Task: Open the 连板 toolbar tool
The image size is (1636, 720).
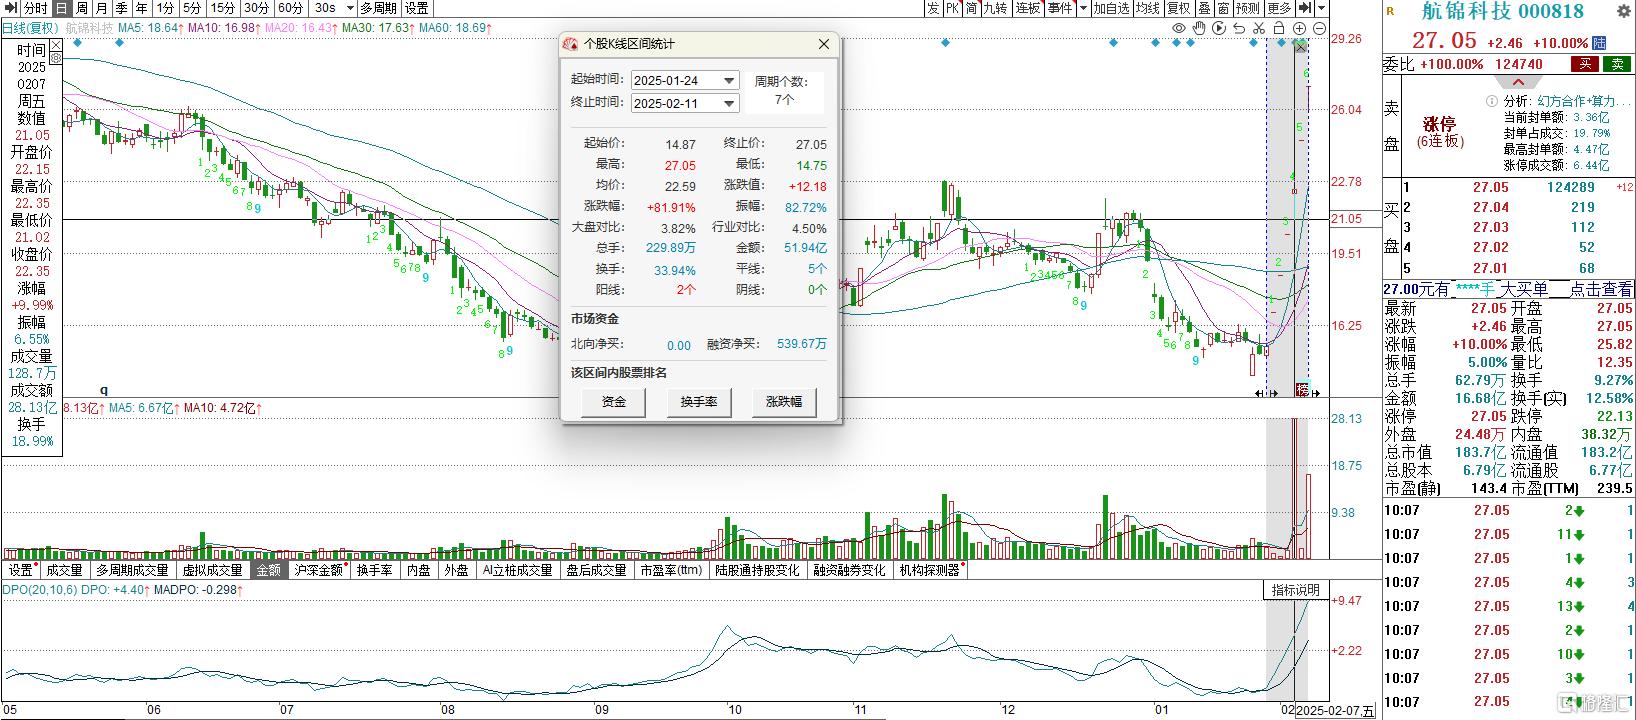Action: (1028, 8)
